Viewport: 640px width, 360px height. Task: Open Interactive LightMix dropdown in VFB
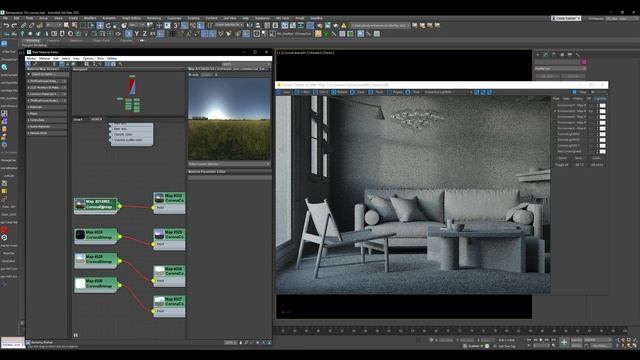coord(448,92)
